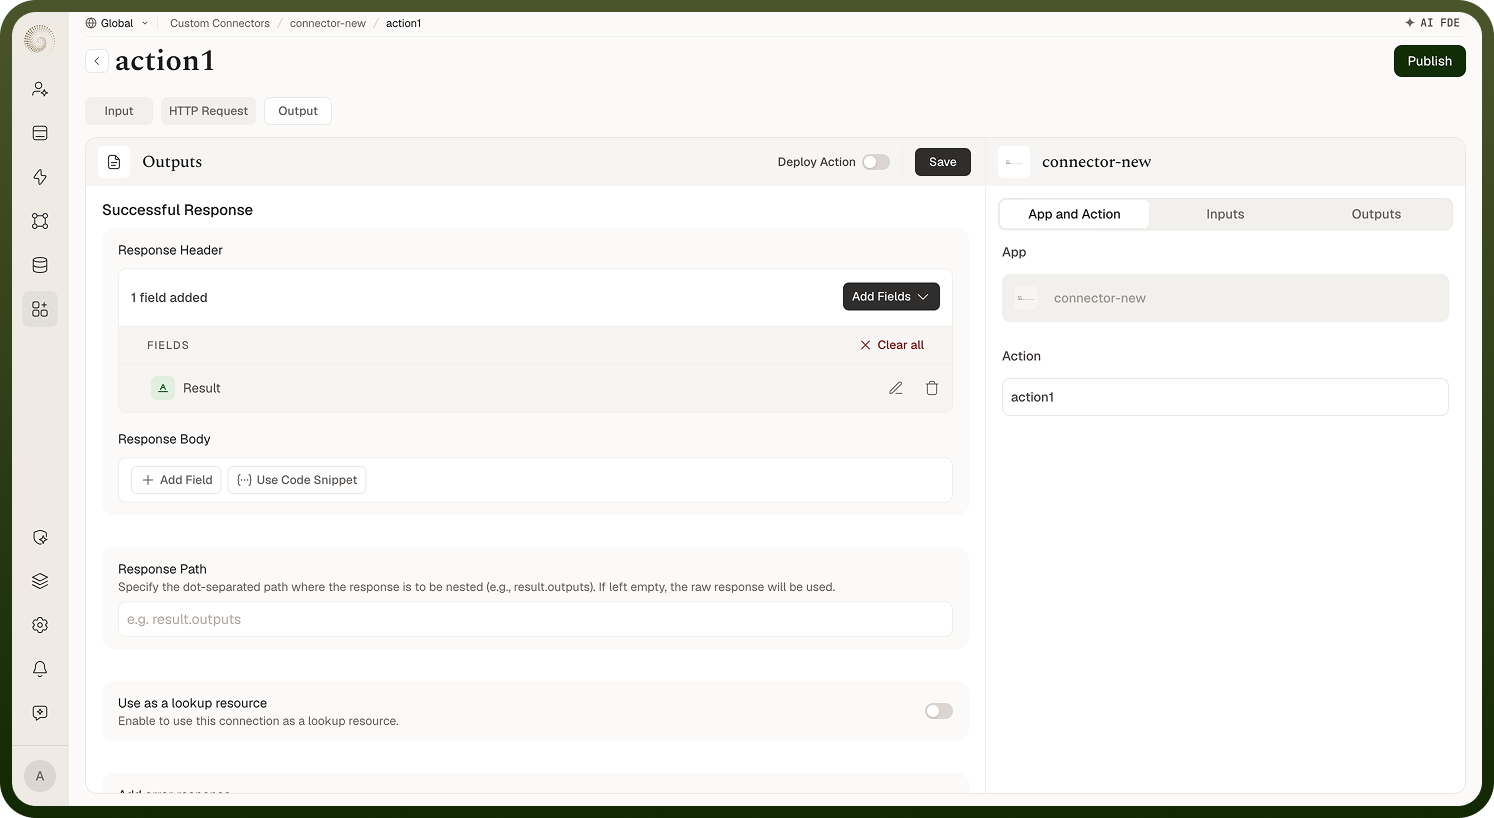
Task: Click the Action name input field
Action: click(1225, 397)
